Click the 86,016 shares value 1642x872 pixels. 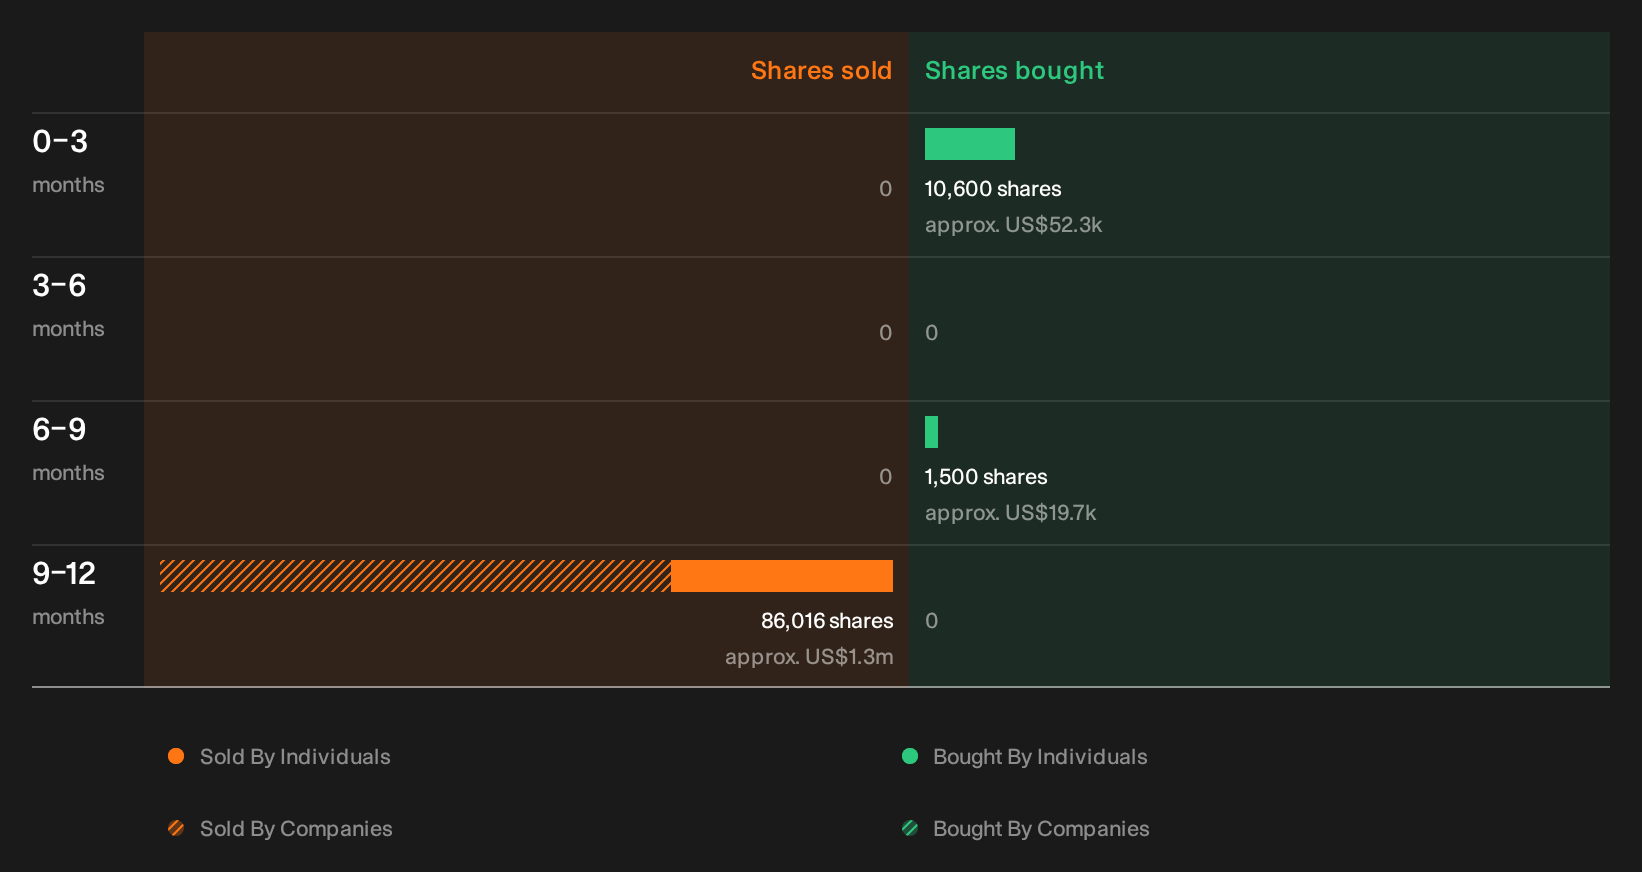pos(827,621)
